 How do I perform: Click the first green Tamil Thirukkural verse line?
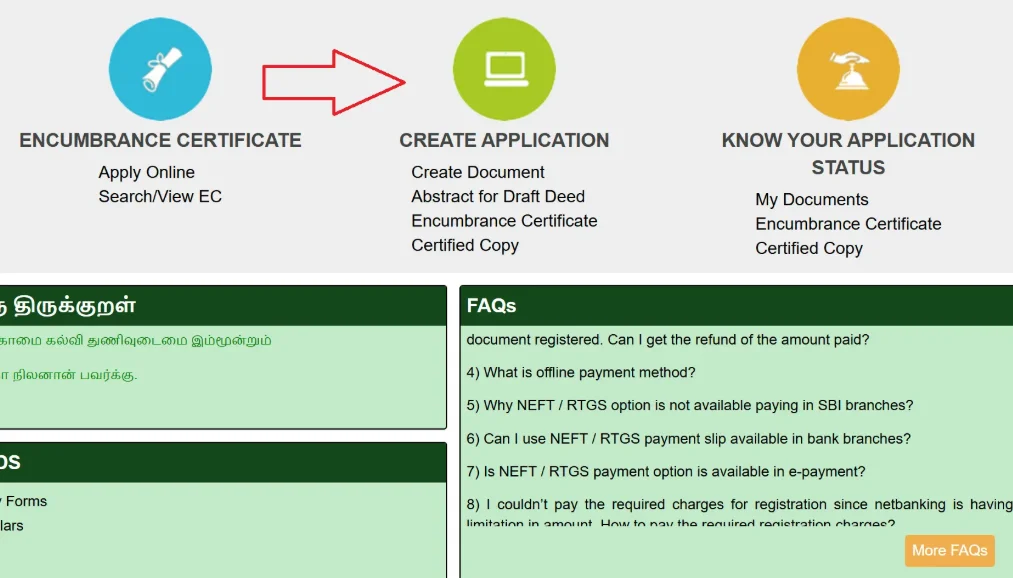(136, 340)
